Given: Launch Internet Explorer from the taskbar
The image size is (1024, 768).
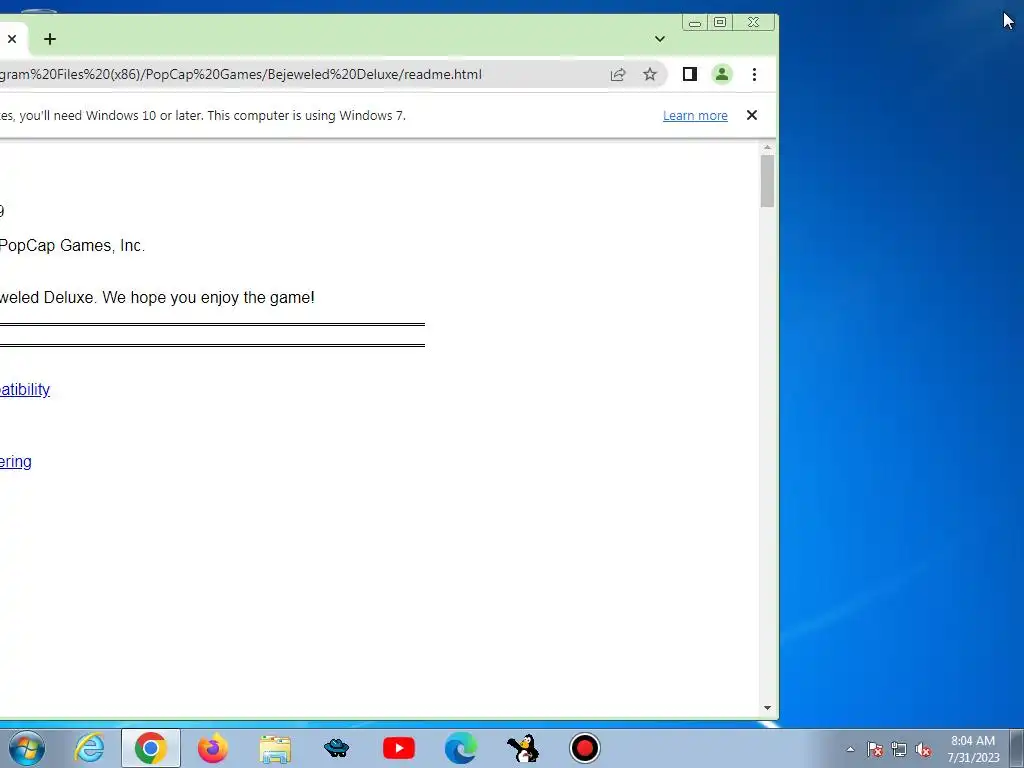Looking at the screenshot, I should [x=89, y=748].
